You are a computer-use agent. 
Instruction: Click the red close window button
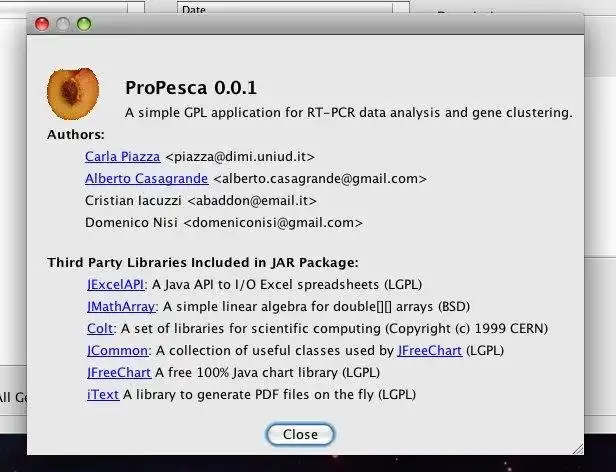(x=42, y=24)
